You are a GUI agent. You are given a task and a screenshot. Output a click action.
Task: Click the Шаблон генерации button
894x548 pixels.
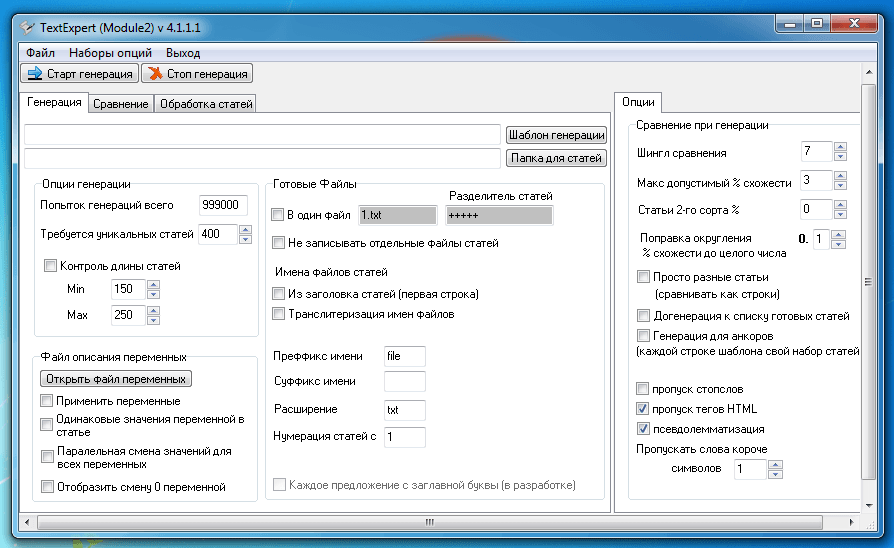(556, 135)
